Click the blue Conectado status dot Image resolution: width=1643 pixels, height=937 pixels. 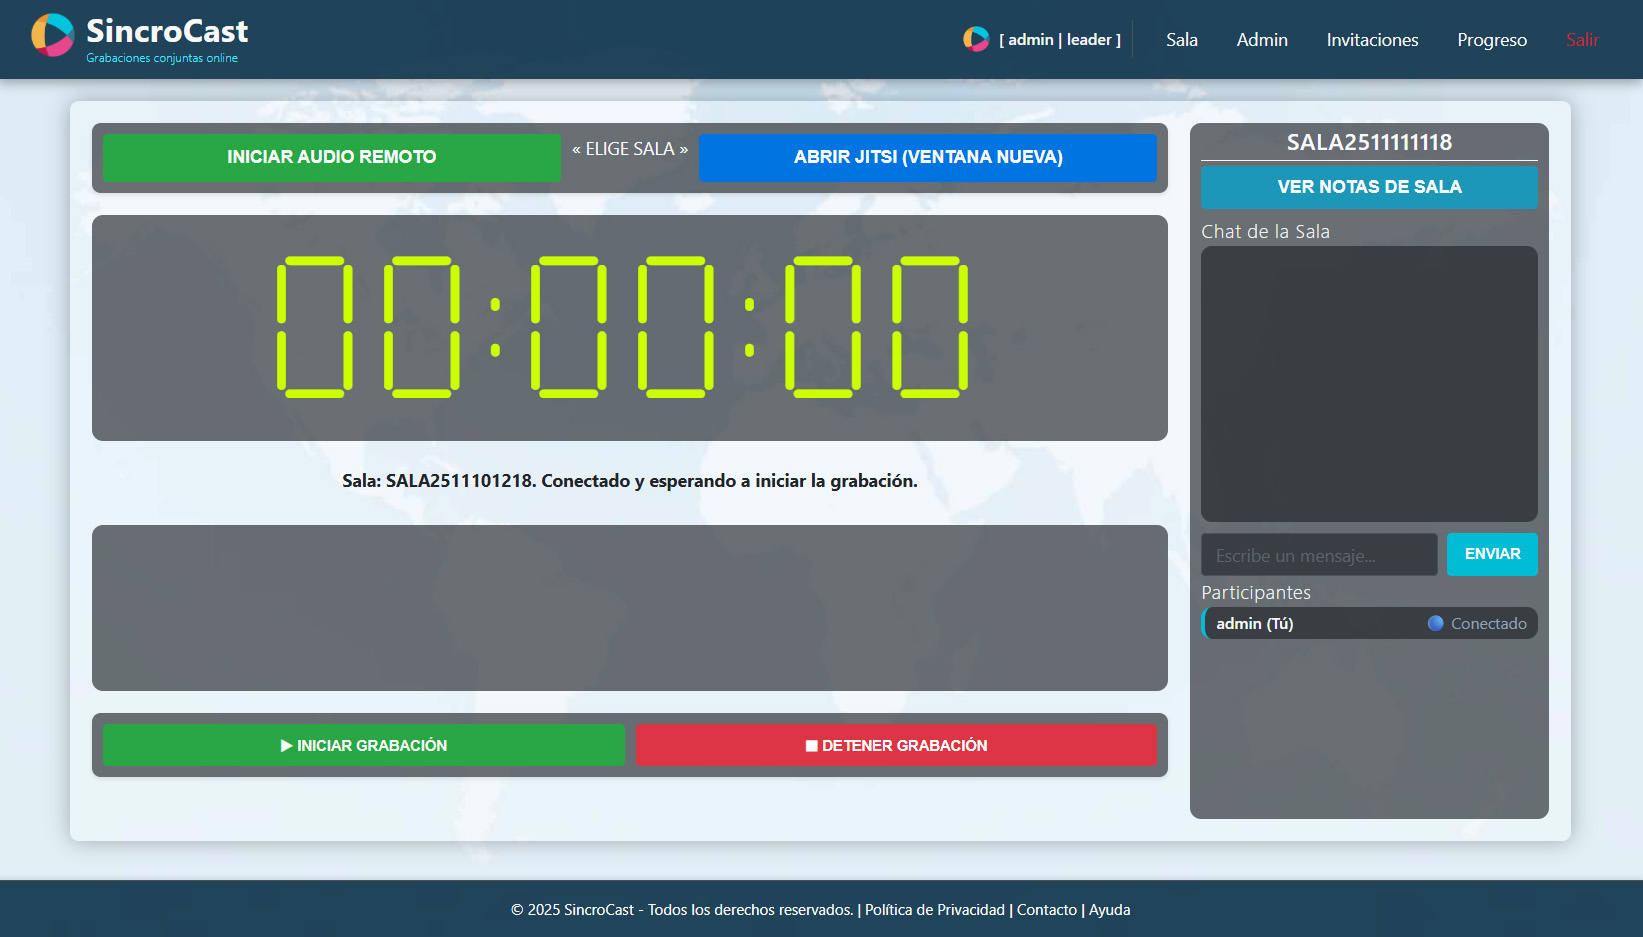point(1435,623)
